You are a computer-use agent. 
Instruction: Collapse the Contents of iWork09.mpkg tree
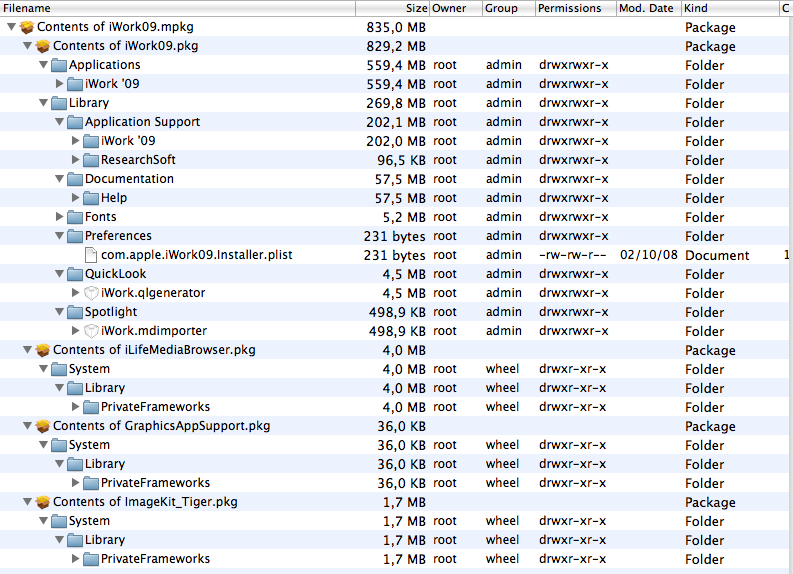(11, 27)
